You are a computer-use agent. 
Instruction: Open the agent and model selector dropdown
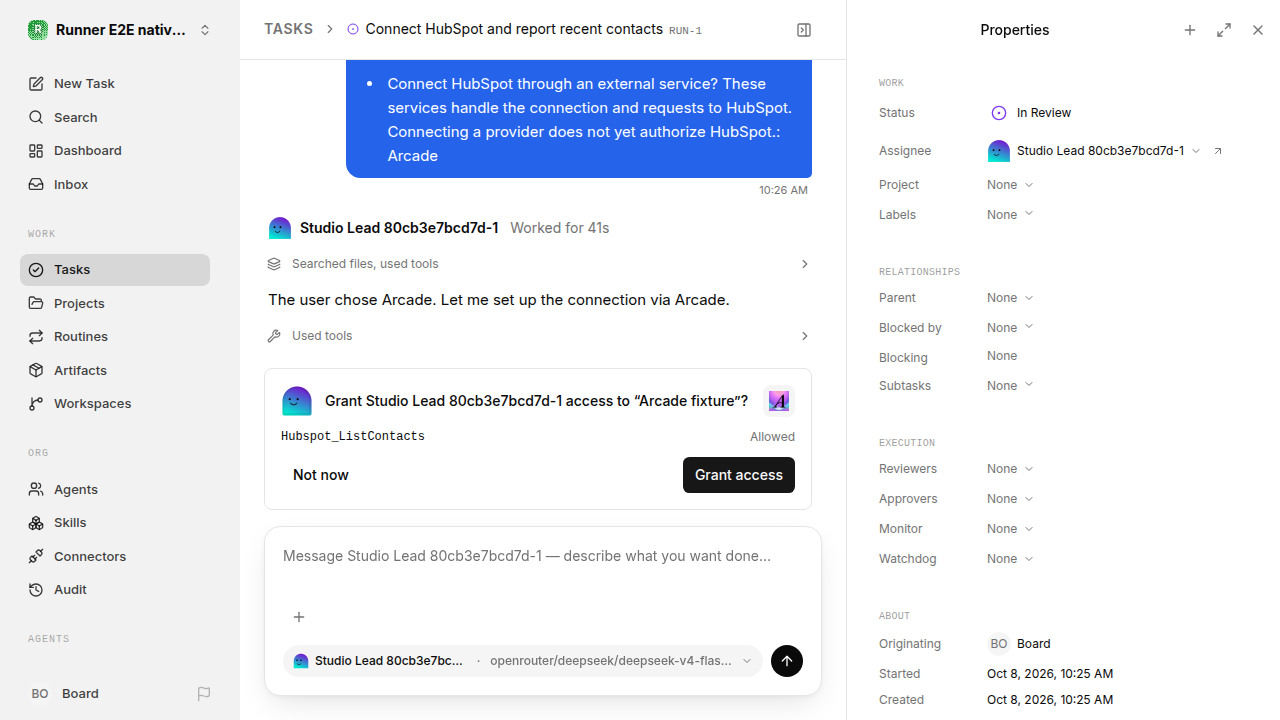[x=523, y=661]
